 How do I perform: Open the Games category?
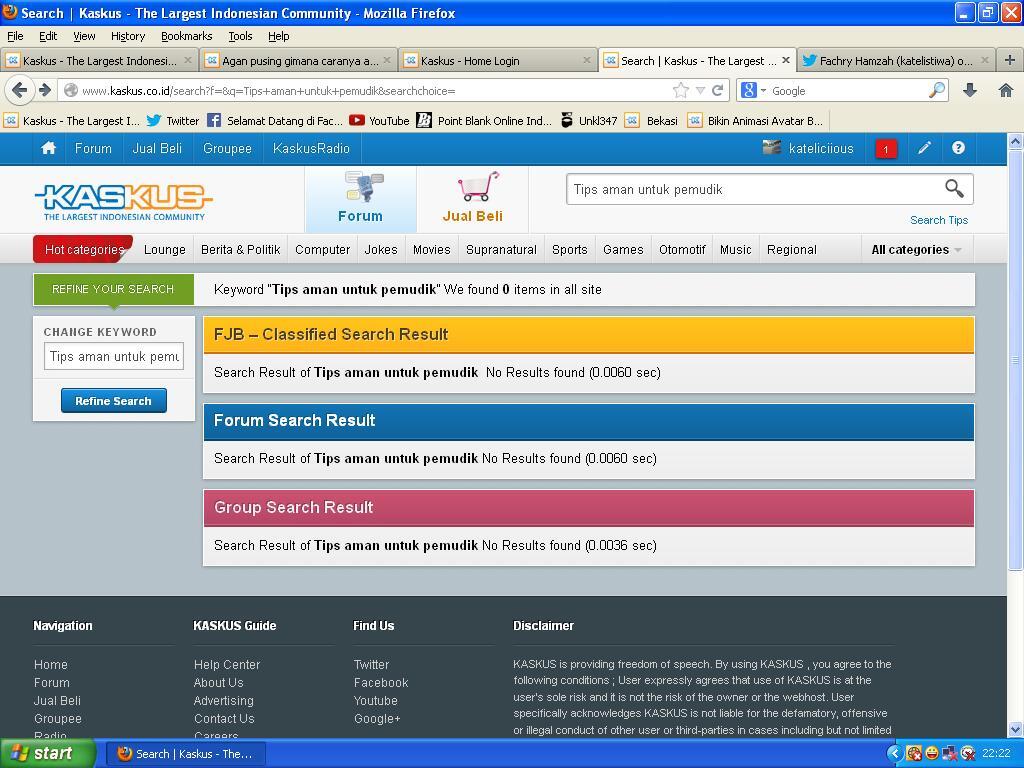pos(623,249)
